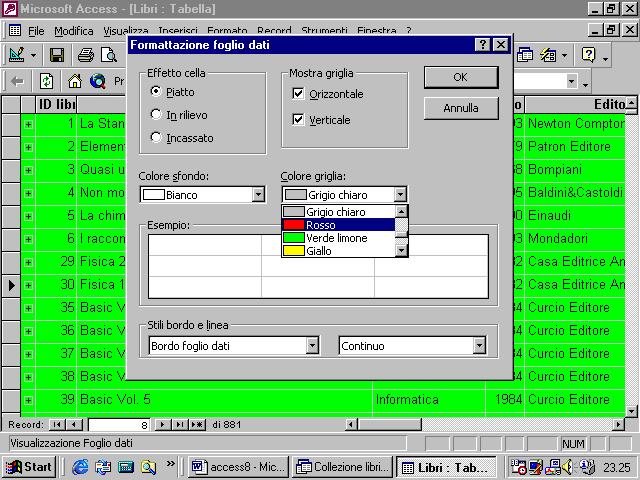
Task: Open the Bordo foglio dati dropdown
Action: [312, 346]
